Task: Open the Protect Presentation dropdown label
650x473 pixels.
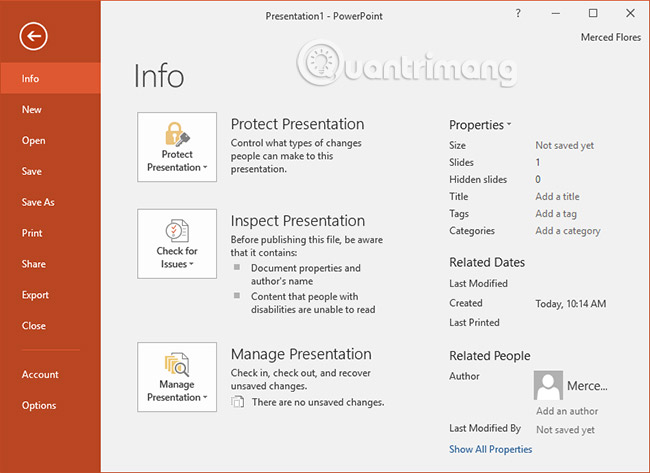Action: tap(177, 161)
